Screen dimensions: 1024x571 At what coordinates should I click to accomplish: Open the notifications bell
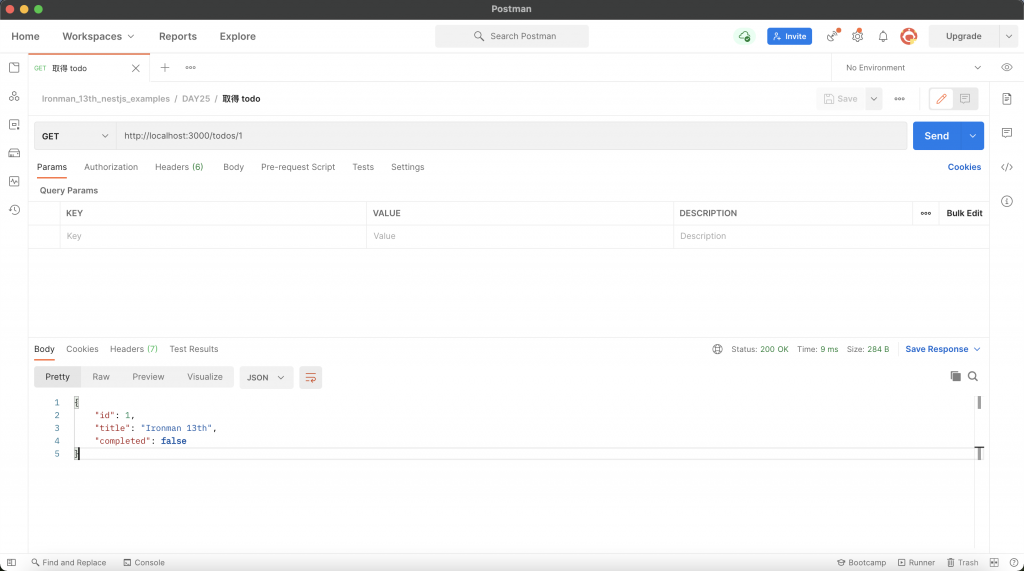point(882,37)
